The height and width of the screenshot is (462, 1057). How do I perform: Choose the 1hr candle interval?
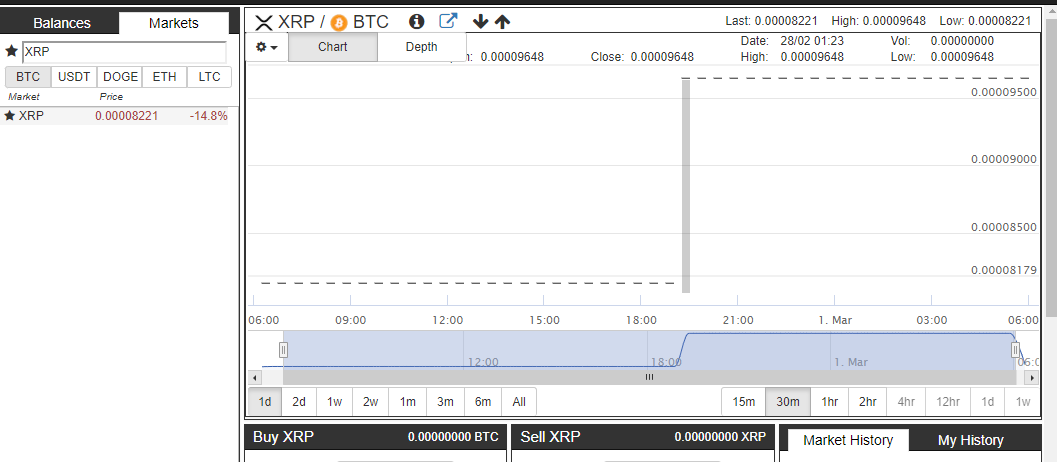coord(829,402)
